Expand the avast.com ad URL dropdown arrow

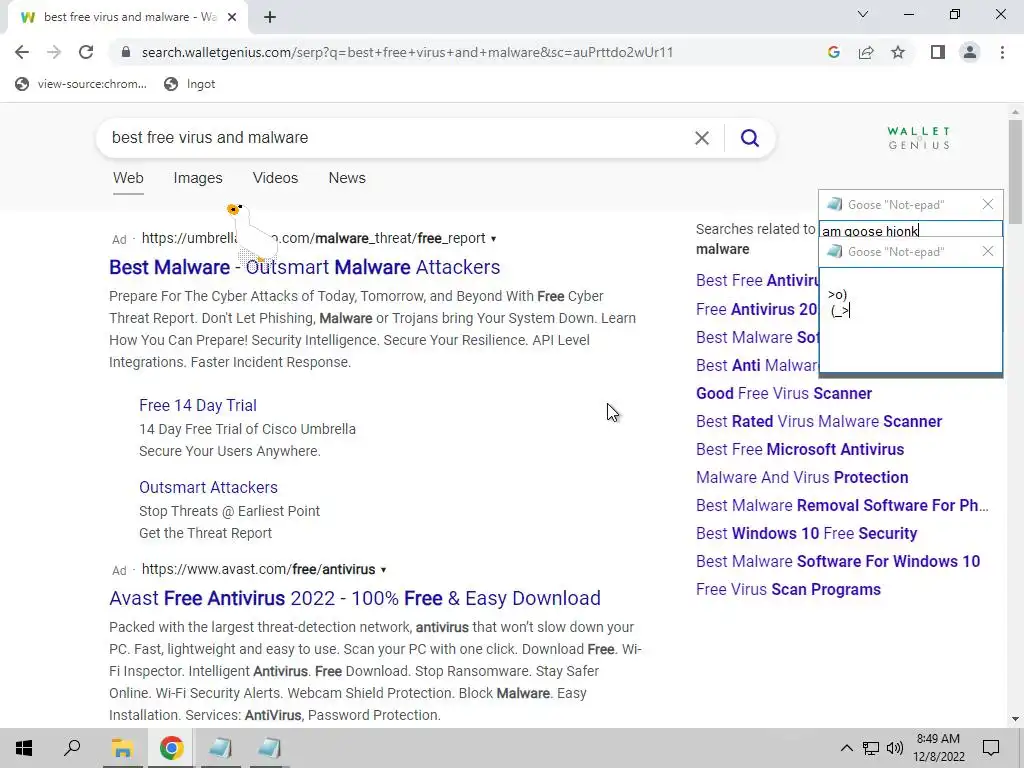383,570
